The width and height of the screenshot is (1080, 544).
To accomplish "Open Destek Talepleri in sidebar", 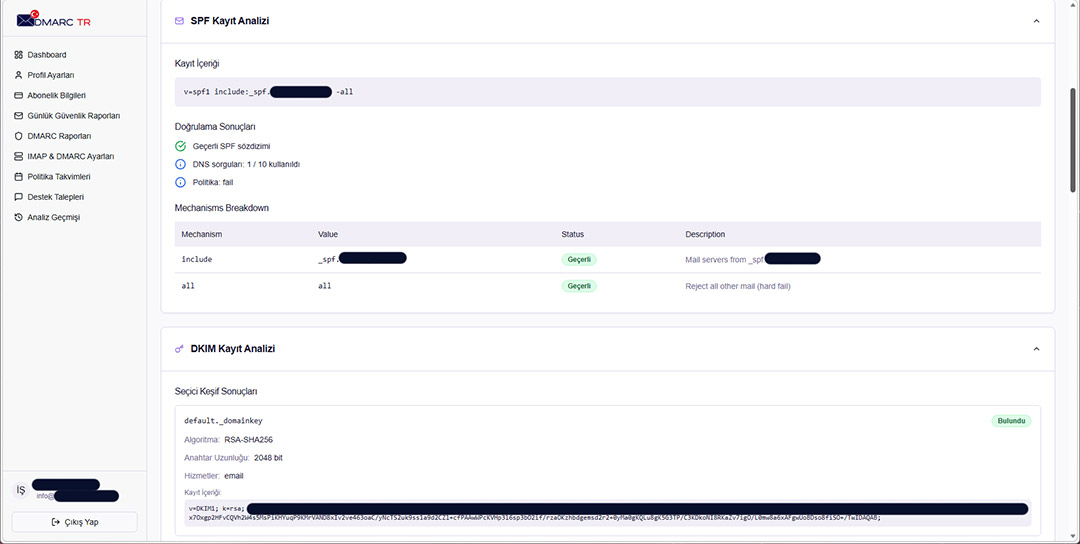I will coord(55,197).
